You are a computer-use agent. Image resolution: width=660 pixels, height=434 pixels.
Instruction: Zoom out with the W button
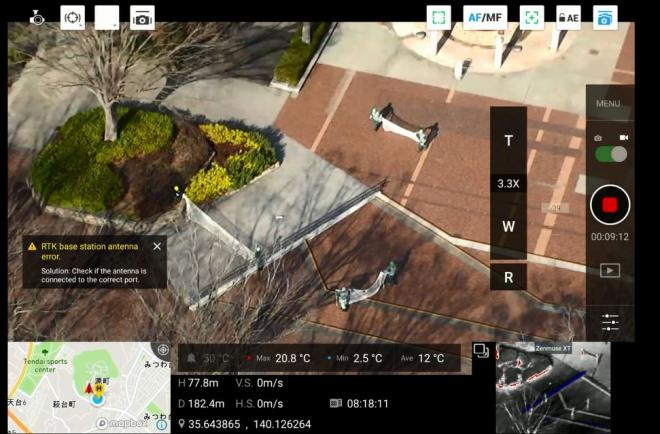(508, 226)
